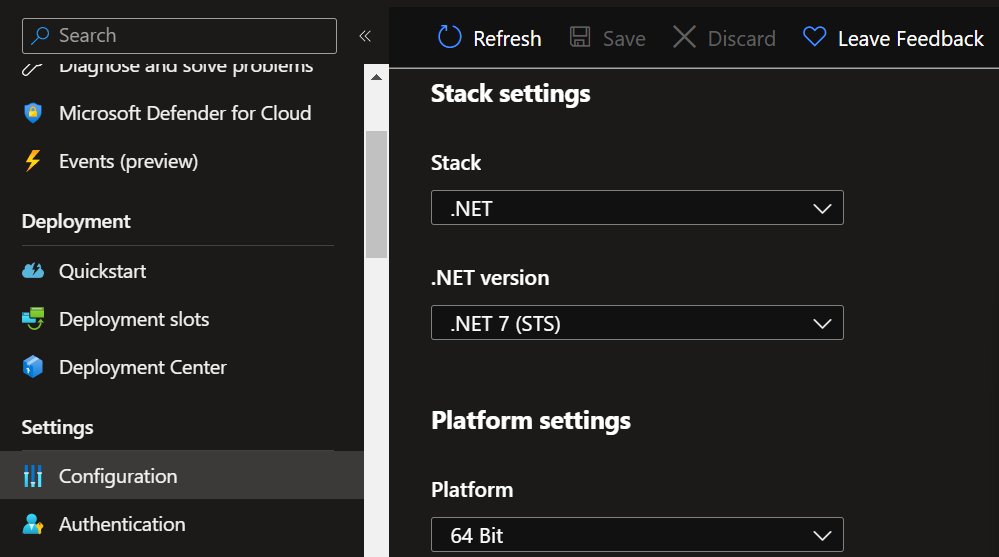Screen dimensions: 999x557
Task: Click the Leave Feedback link text
Action: [910, 38]
